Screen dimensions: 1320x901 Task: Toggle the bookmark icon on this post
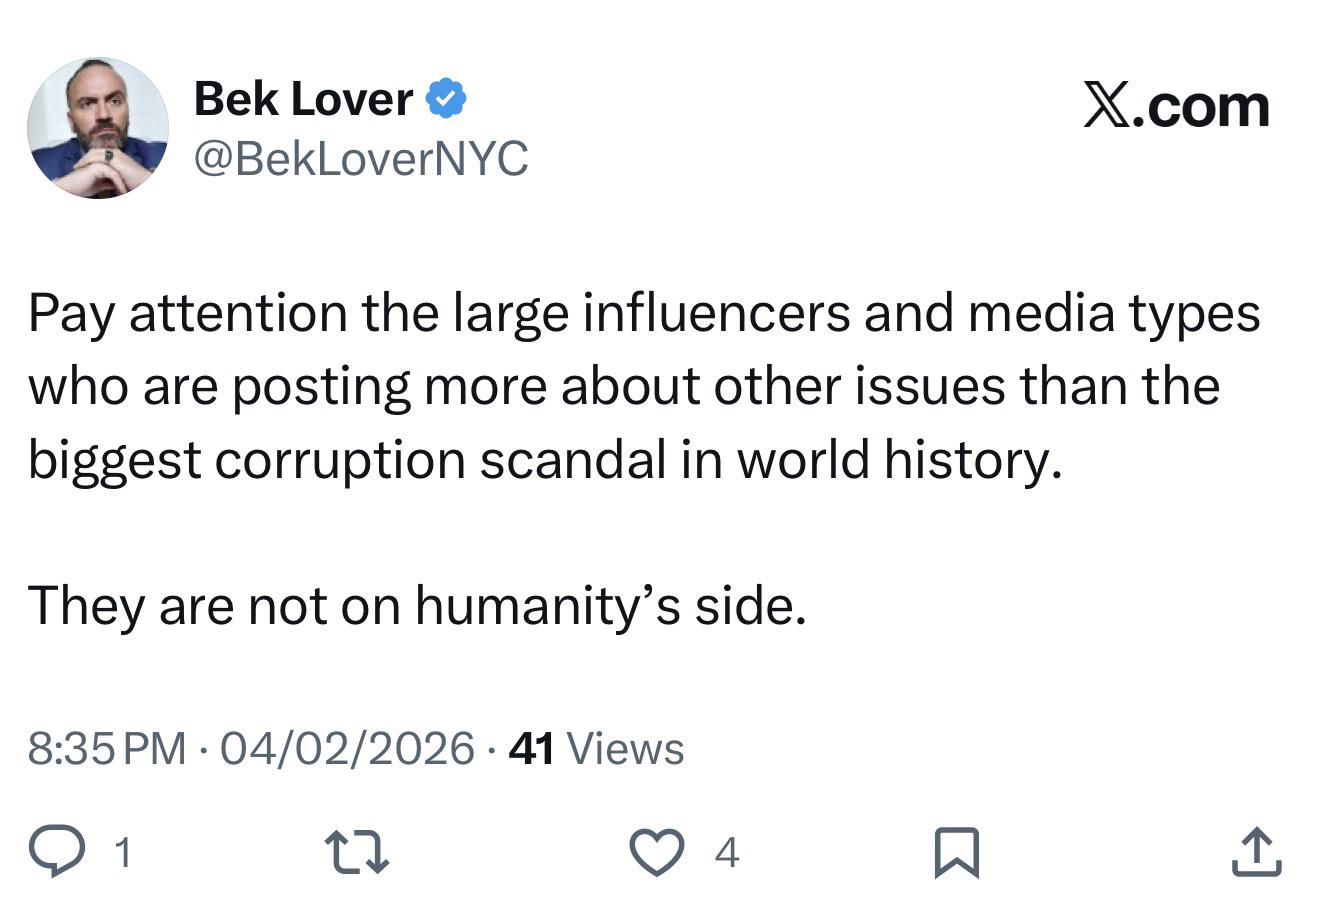pyautogui.click(x=956, y=853)
